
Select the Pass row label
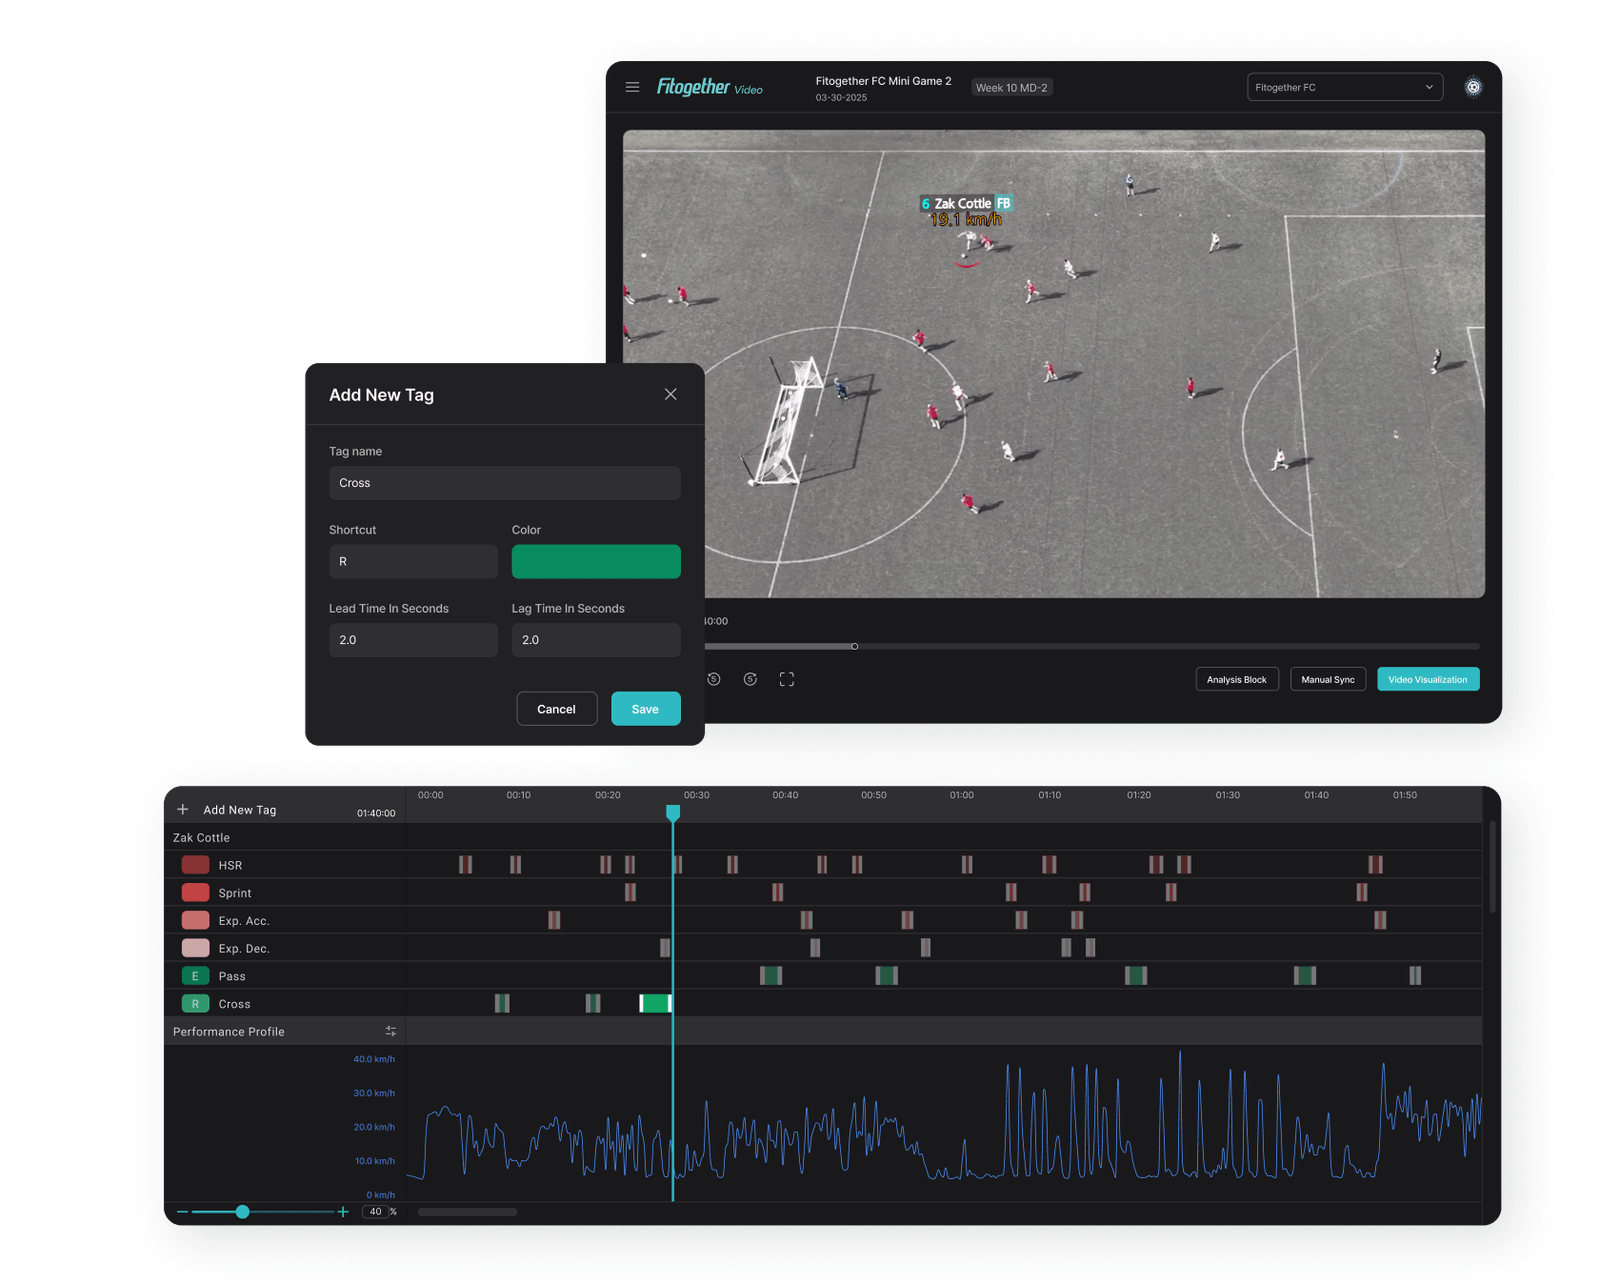(232, 976)
